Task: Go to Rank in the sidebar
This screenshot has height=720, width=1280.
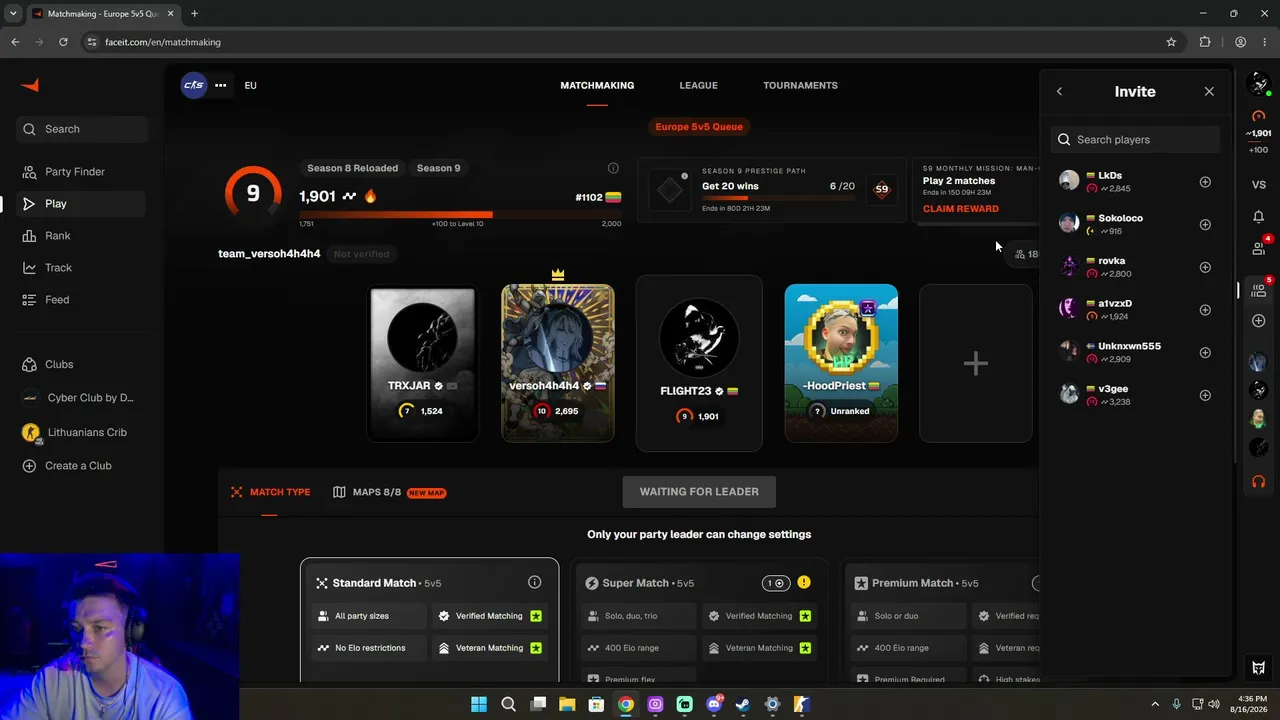Action: [x=81, y=236]
